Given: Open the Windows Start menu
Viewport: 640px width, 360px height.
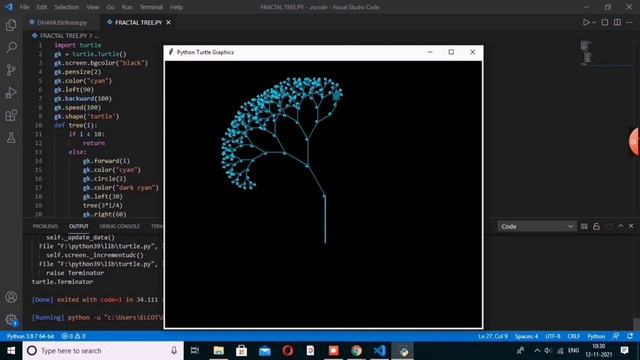Looking at the screenshot, I should pos(11,351).
